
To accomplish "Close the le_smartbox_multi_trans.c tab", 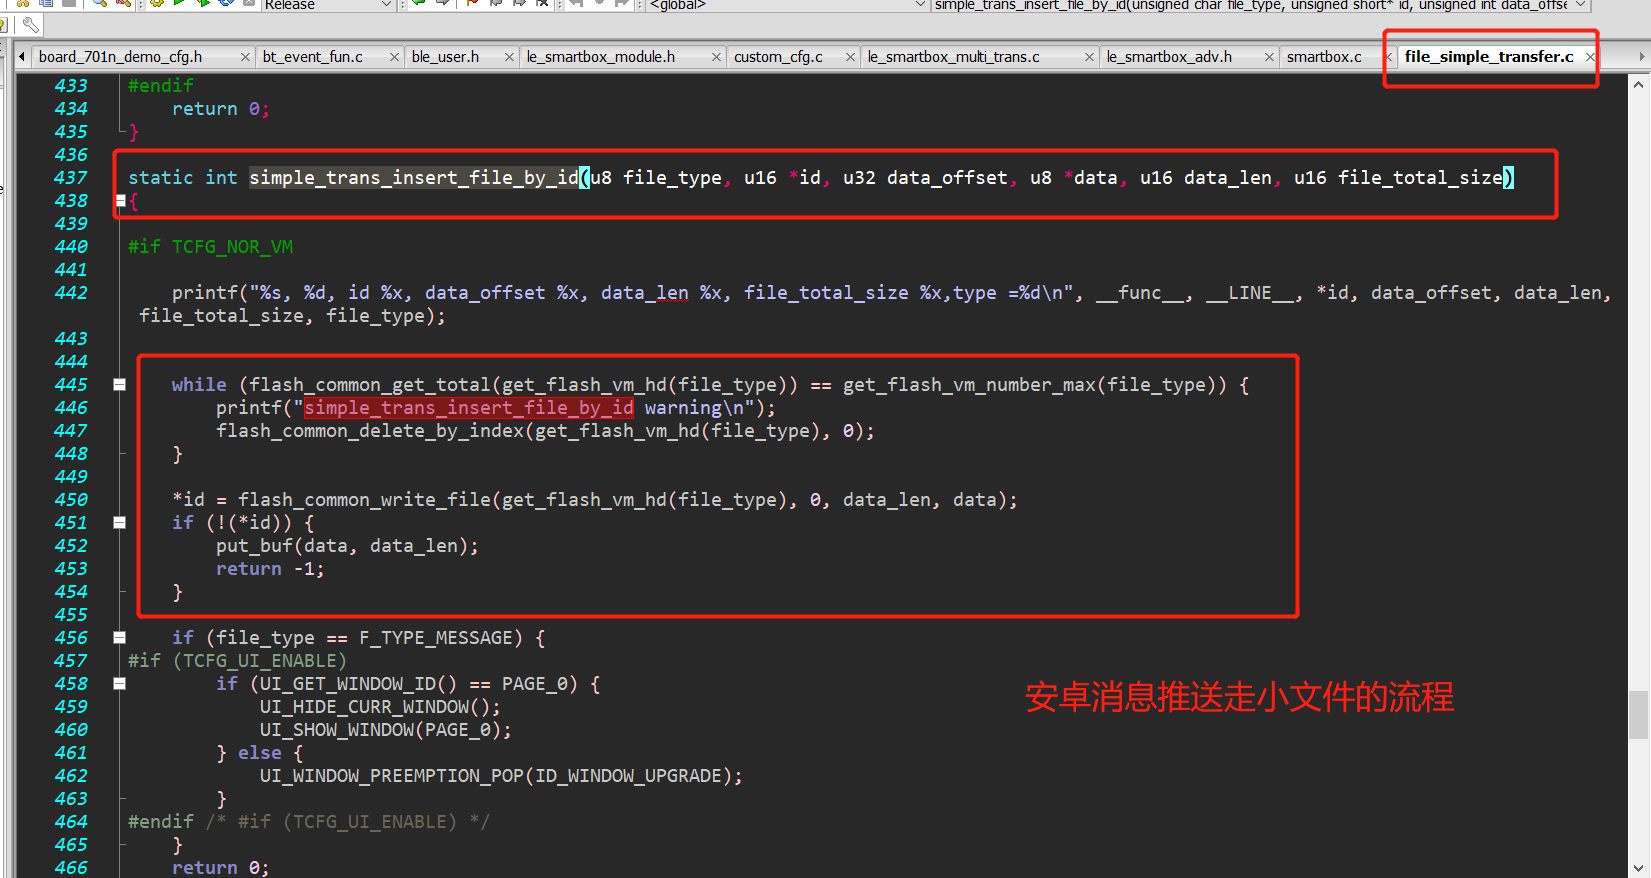I will [x=1089, y=57].
